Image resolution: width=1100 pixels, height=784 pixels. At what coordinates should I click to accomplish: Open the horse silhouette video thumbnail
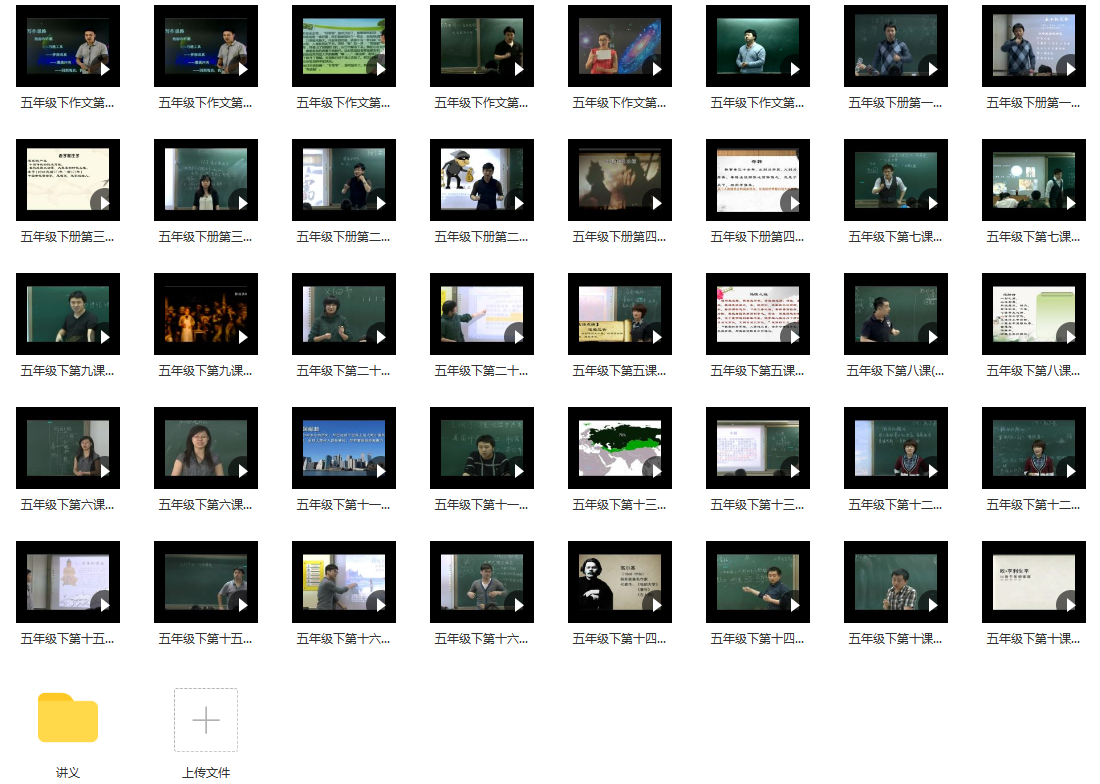tap(619, 180)
